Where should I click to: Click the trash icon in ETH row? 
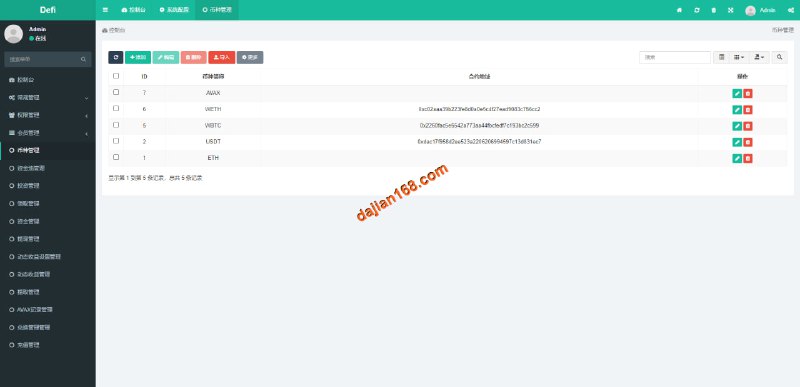(748, 159)
